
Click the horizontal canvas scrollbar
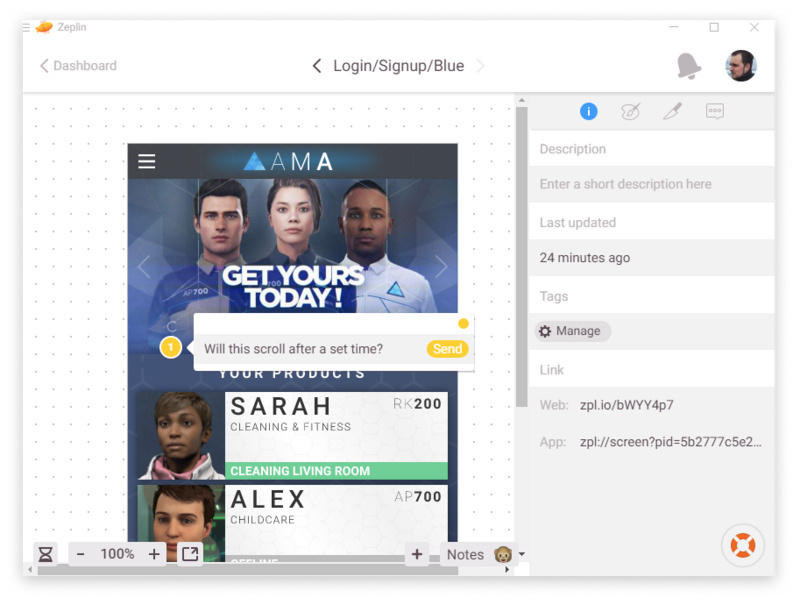[248, 569]
